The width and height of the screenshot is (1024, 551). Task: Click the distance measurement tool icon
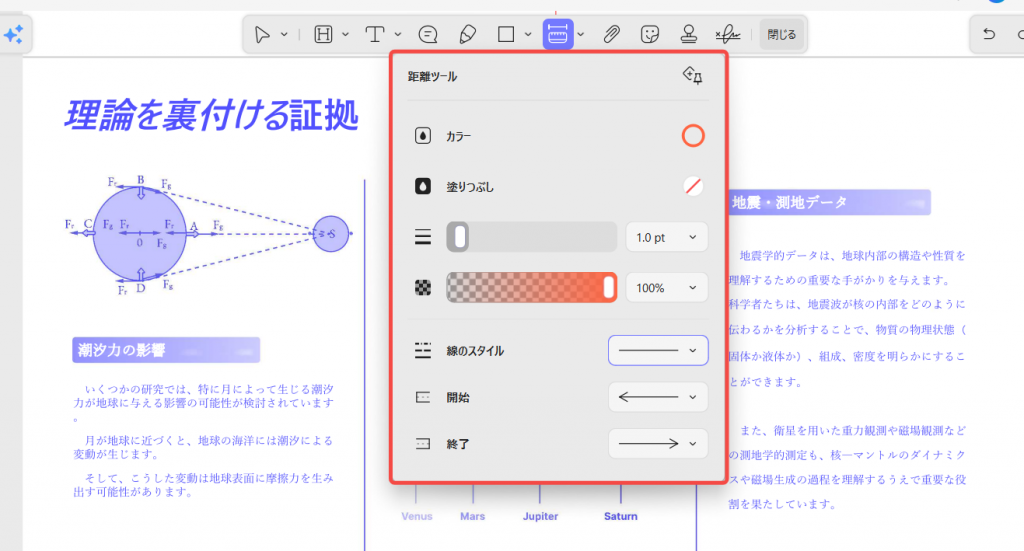click(558, 35)
